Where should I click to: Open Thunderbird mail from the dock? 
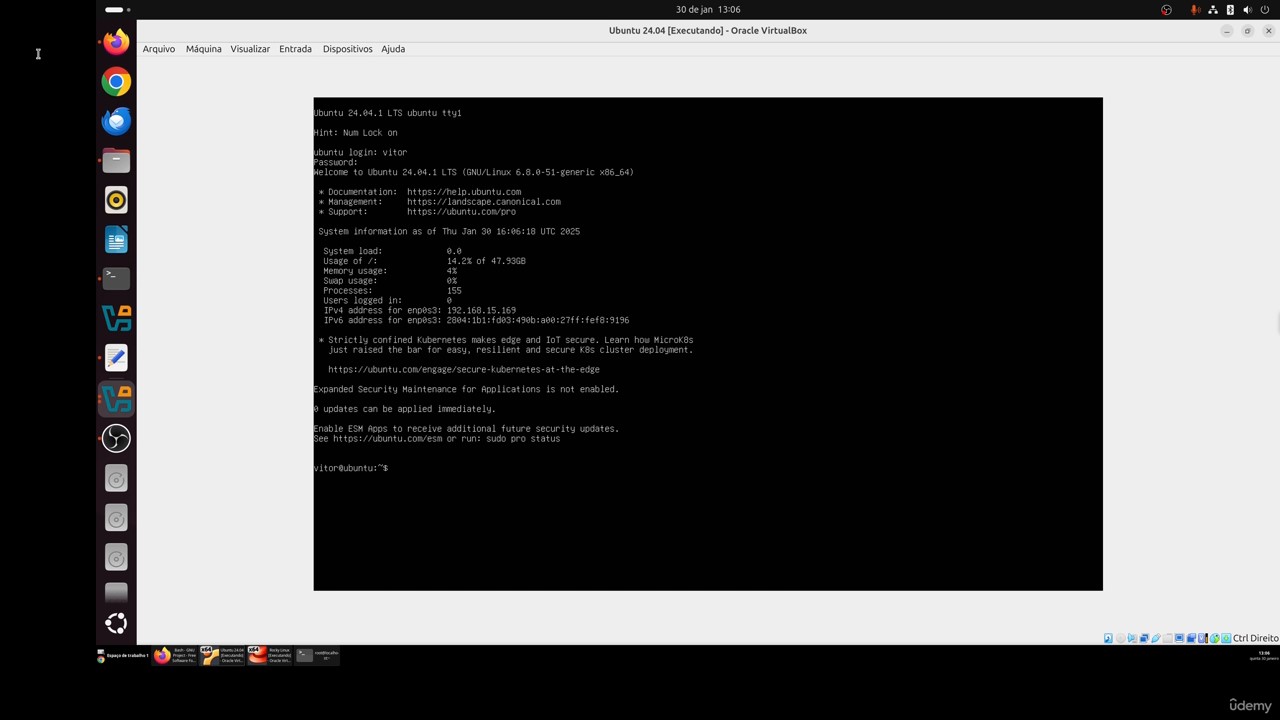click(x=116, y=121)
